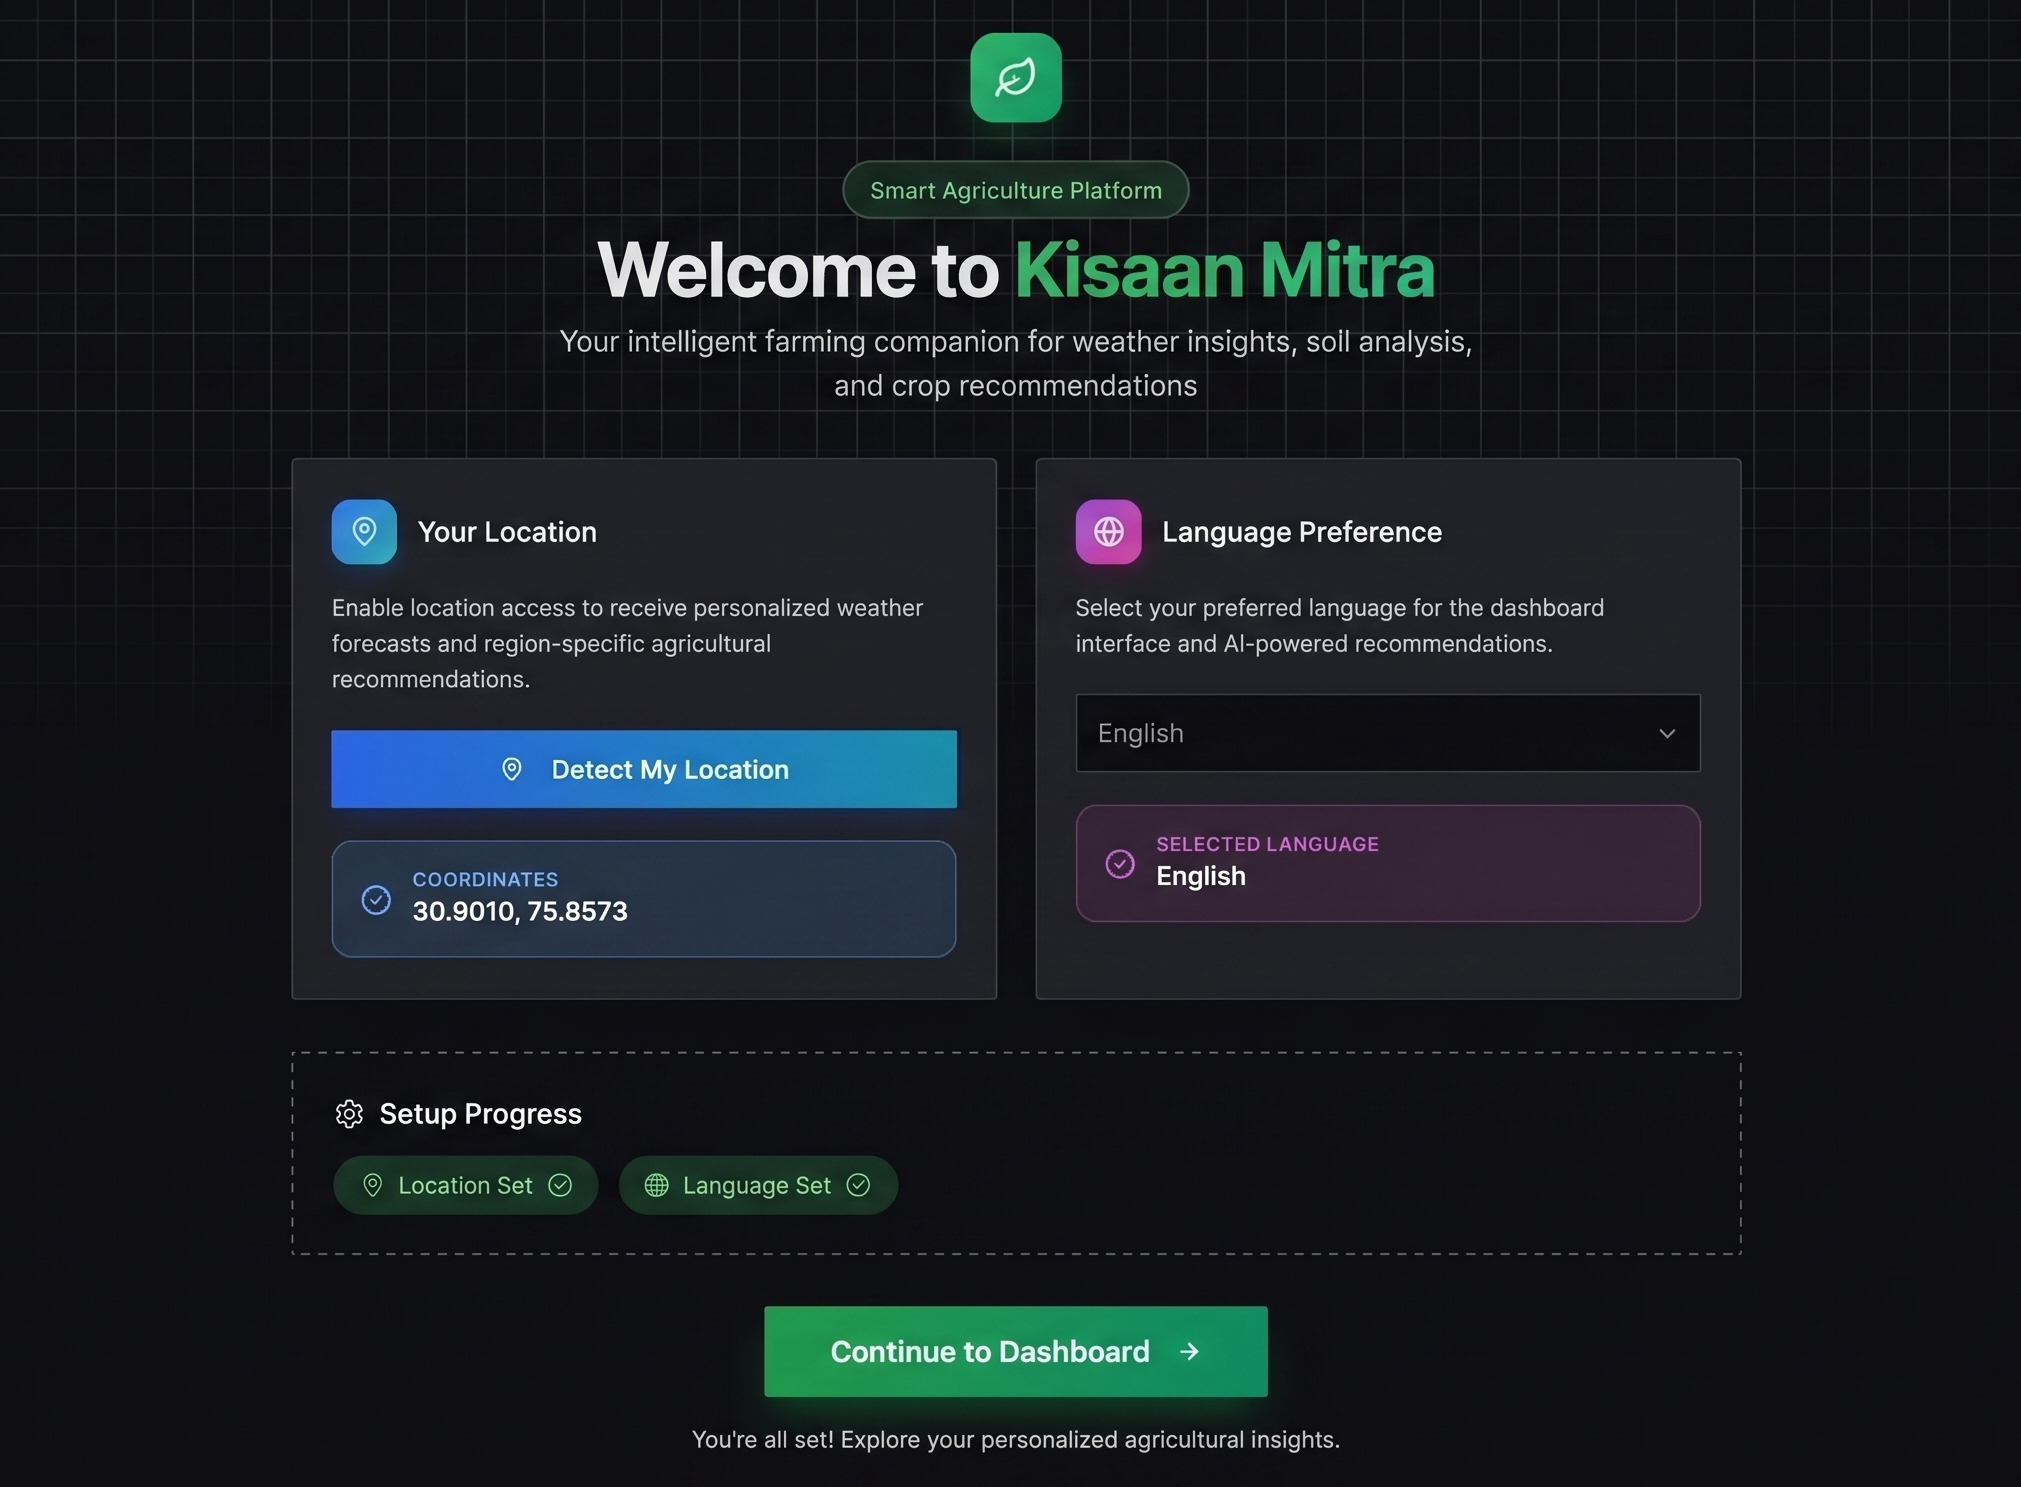
Task: Click pin icon inside Detect My Location
Action: click(512, 769)
